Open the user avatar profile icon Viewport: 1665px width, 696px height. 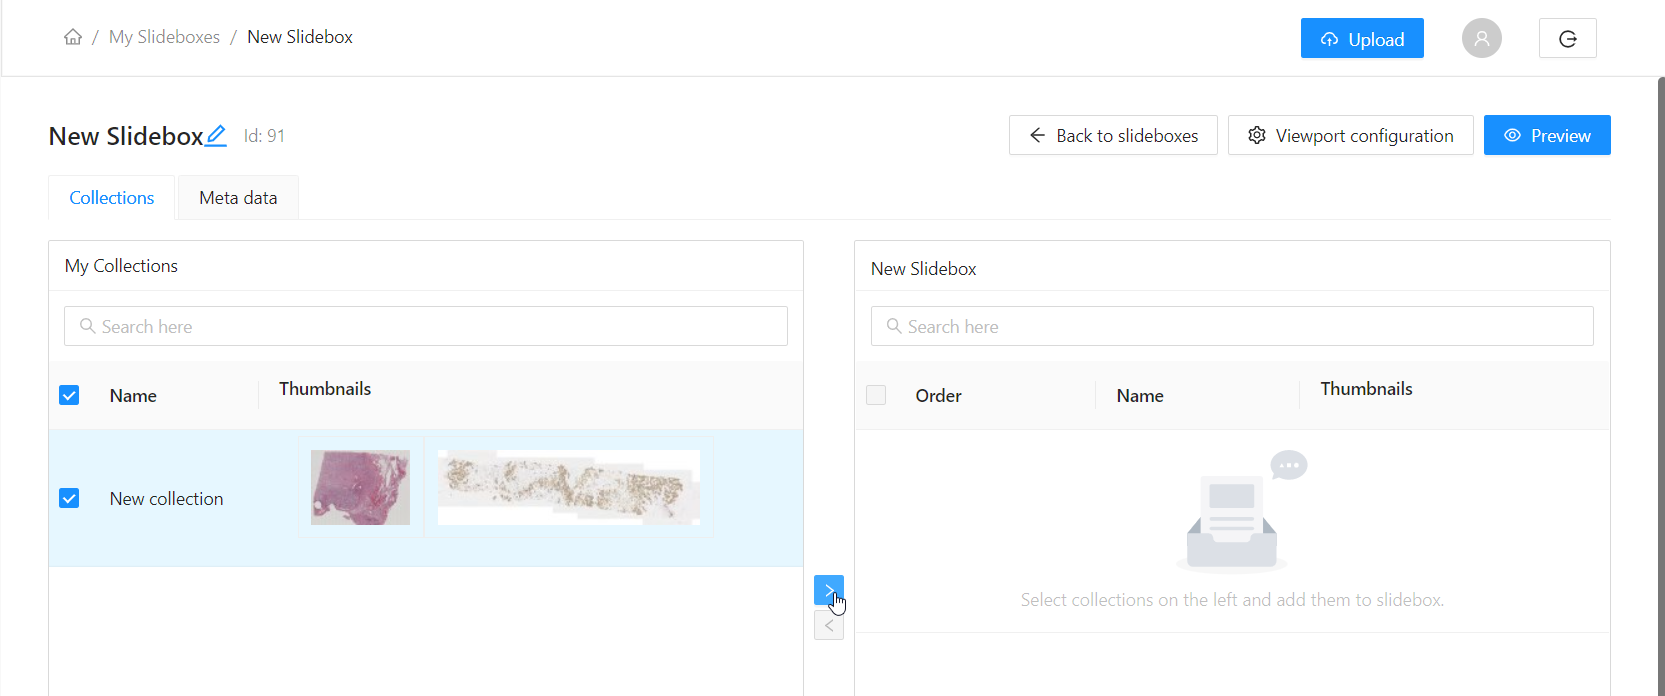1481,38
